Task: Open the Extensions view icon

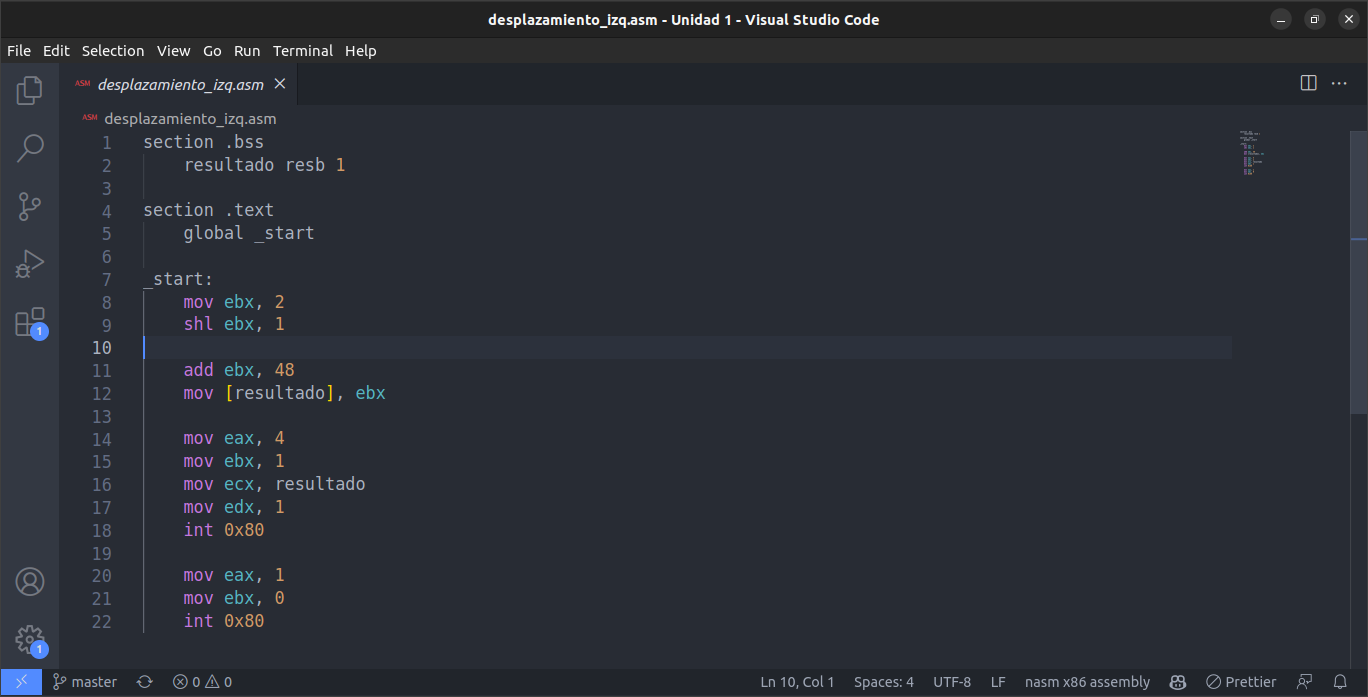Action: pos(30,323)
